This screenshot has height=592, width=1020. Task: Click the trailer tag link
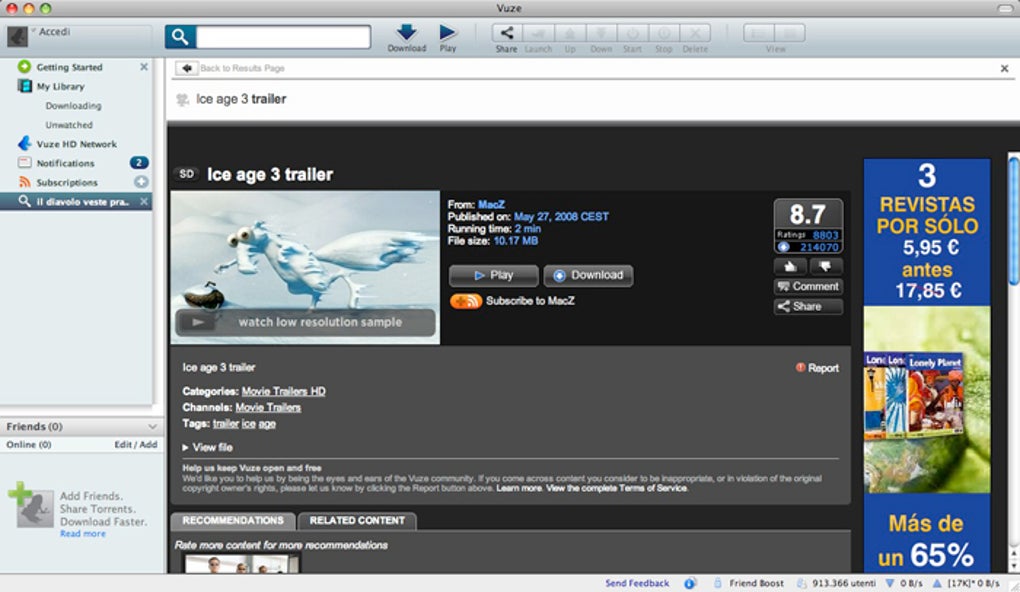coord(226,424)
